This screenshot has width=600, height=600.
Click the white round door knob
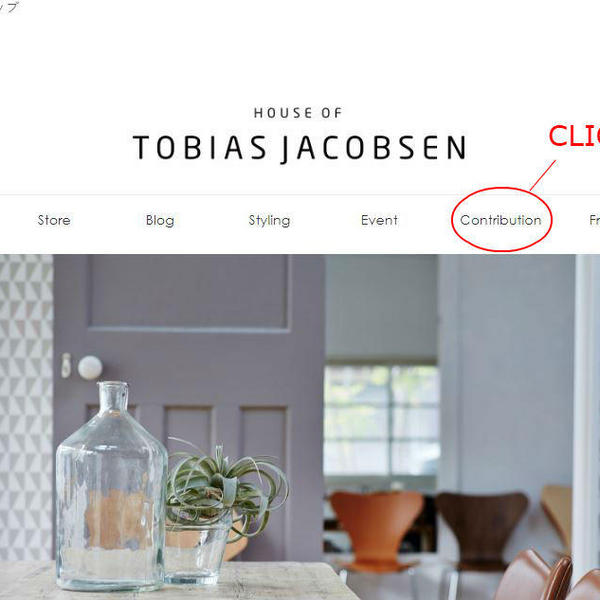[90, 367]
